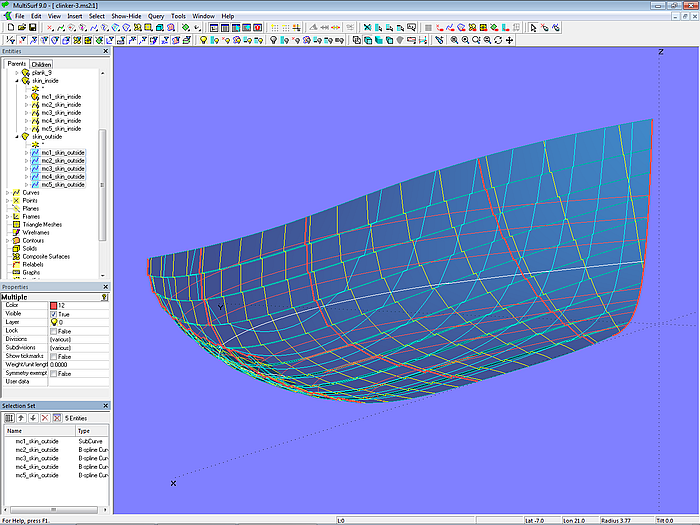Screen dimensions: 700x525
Task: Open the Show-Hide menu
Action: tap(126, 16)
